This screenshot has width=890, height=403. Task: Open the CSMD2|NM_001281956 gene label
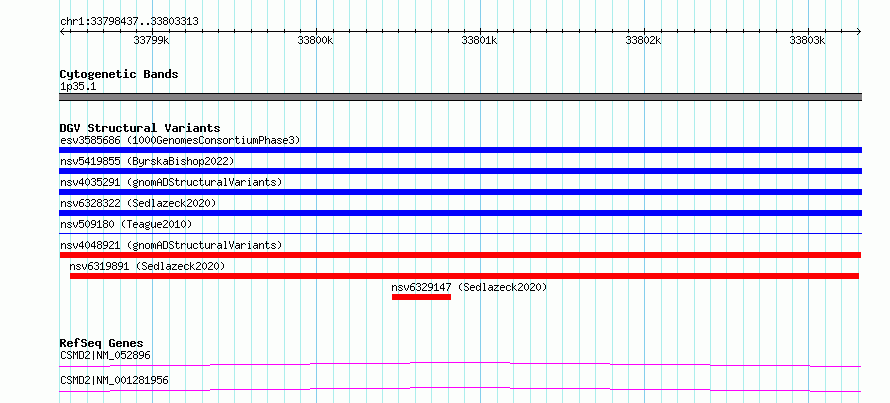coord(114,380)
